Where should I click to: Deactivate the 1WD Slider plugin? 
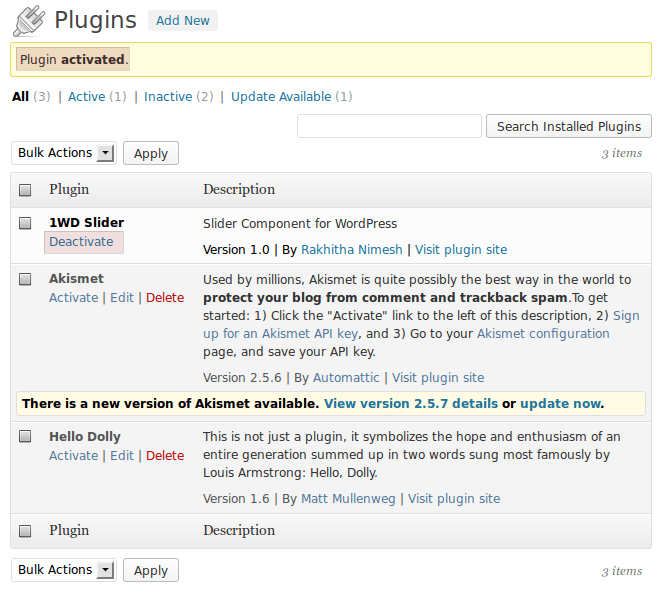point(81,242)
